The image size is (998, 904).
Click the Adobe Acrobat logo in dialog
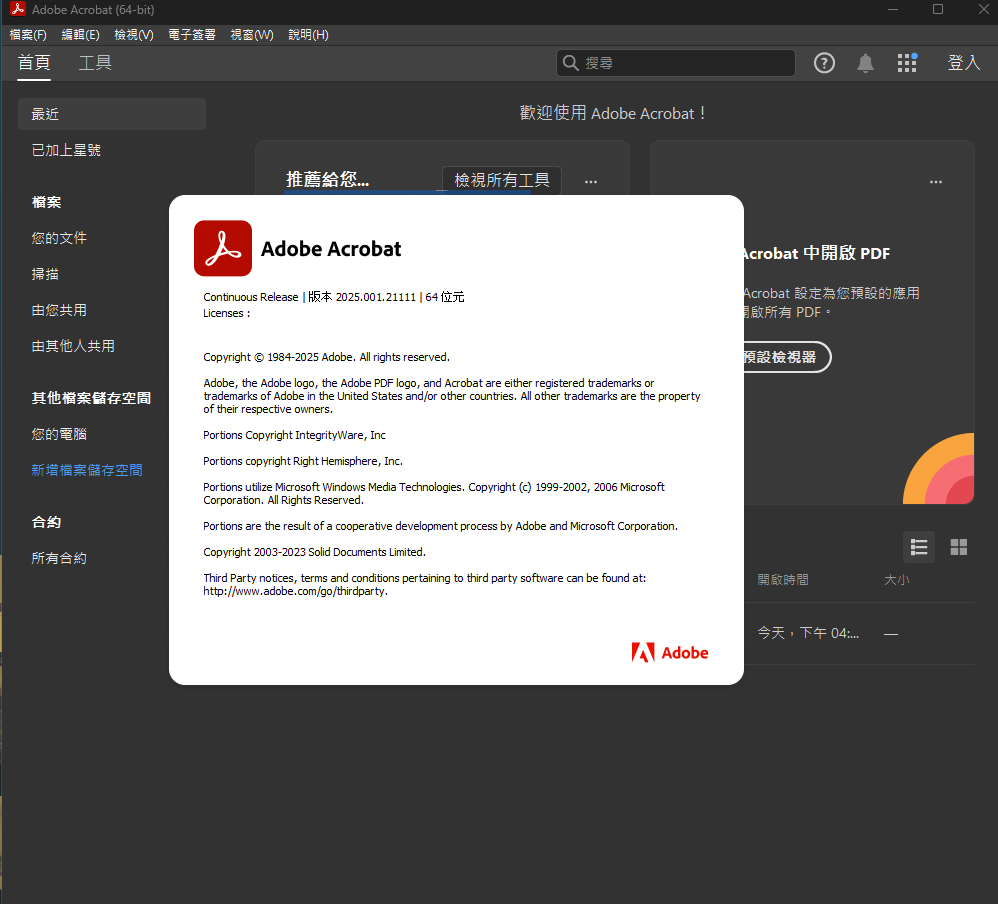pos(222,248)
